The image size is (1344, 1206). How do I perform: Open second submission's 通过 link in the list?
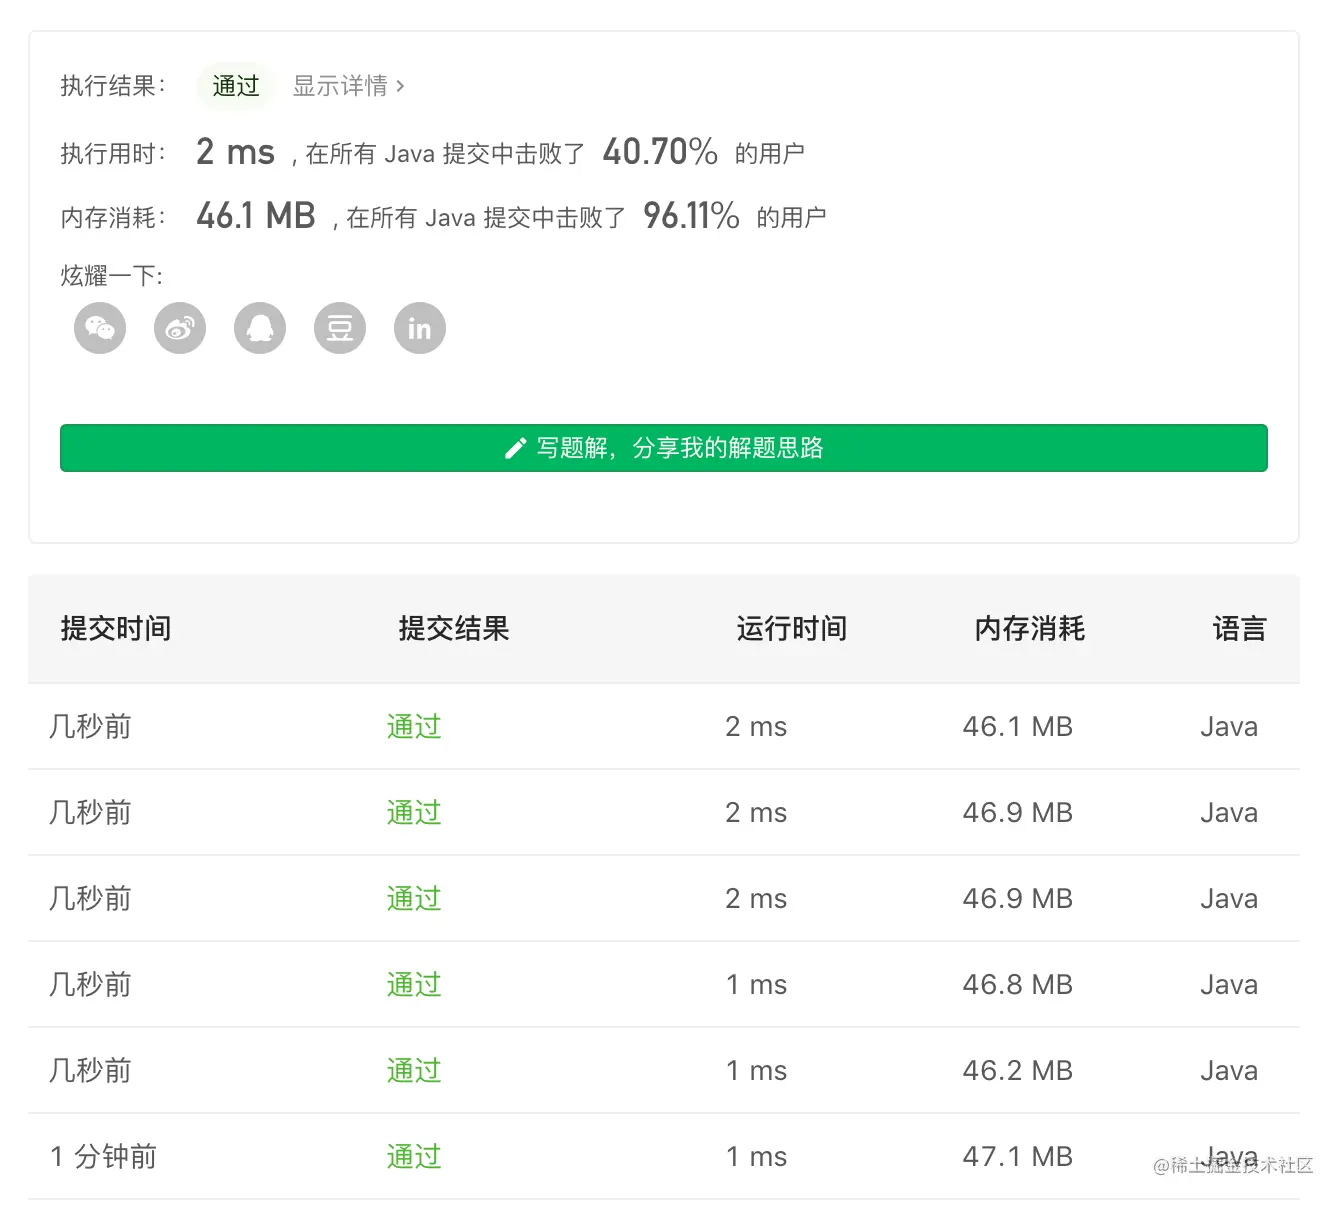pos(414,813)
